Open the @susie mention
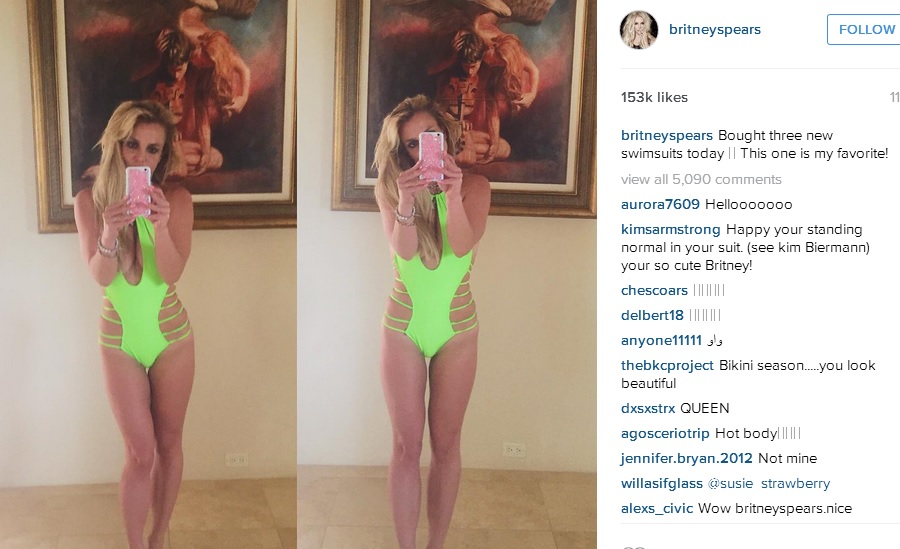900x549 pixels. point(730,484)
